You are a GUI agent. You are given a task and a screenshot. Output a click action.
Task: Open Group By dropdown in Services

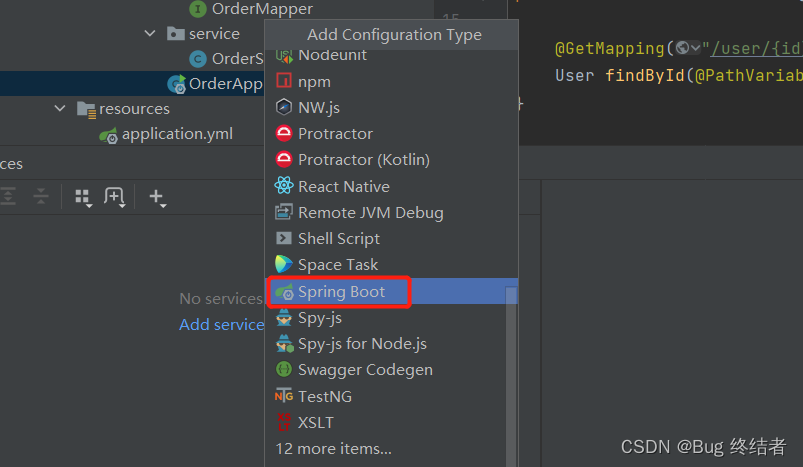coord(83,198)
